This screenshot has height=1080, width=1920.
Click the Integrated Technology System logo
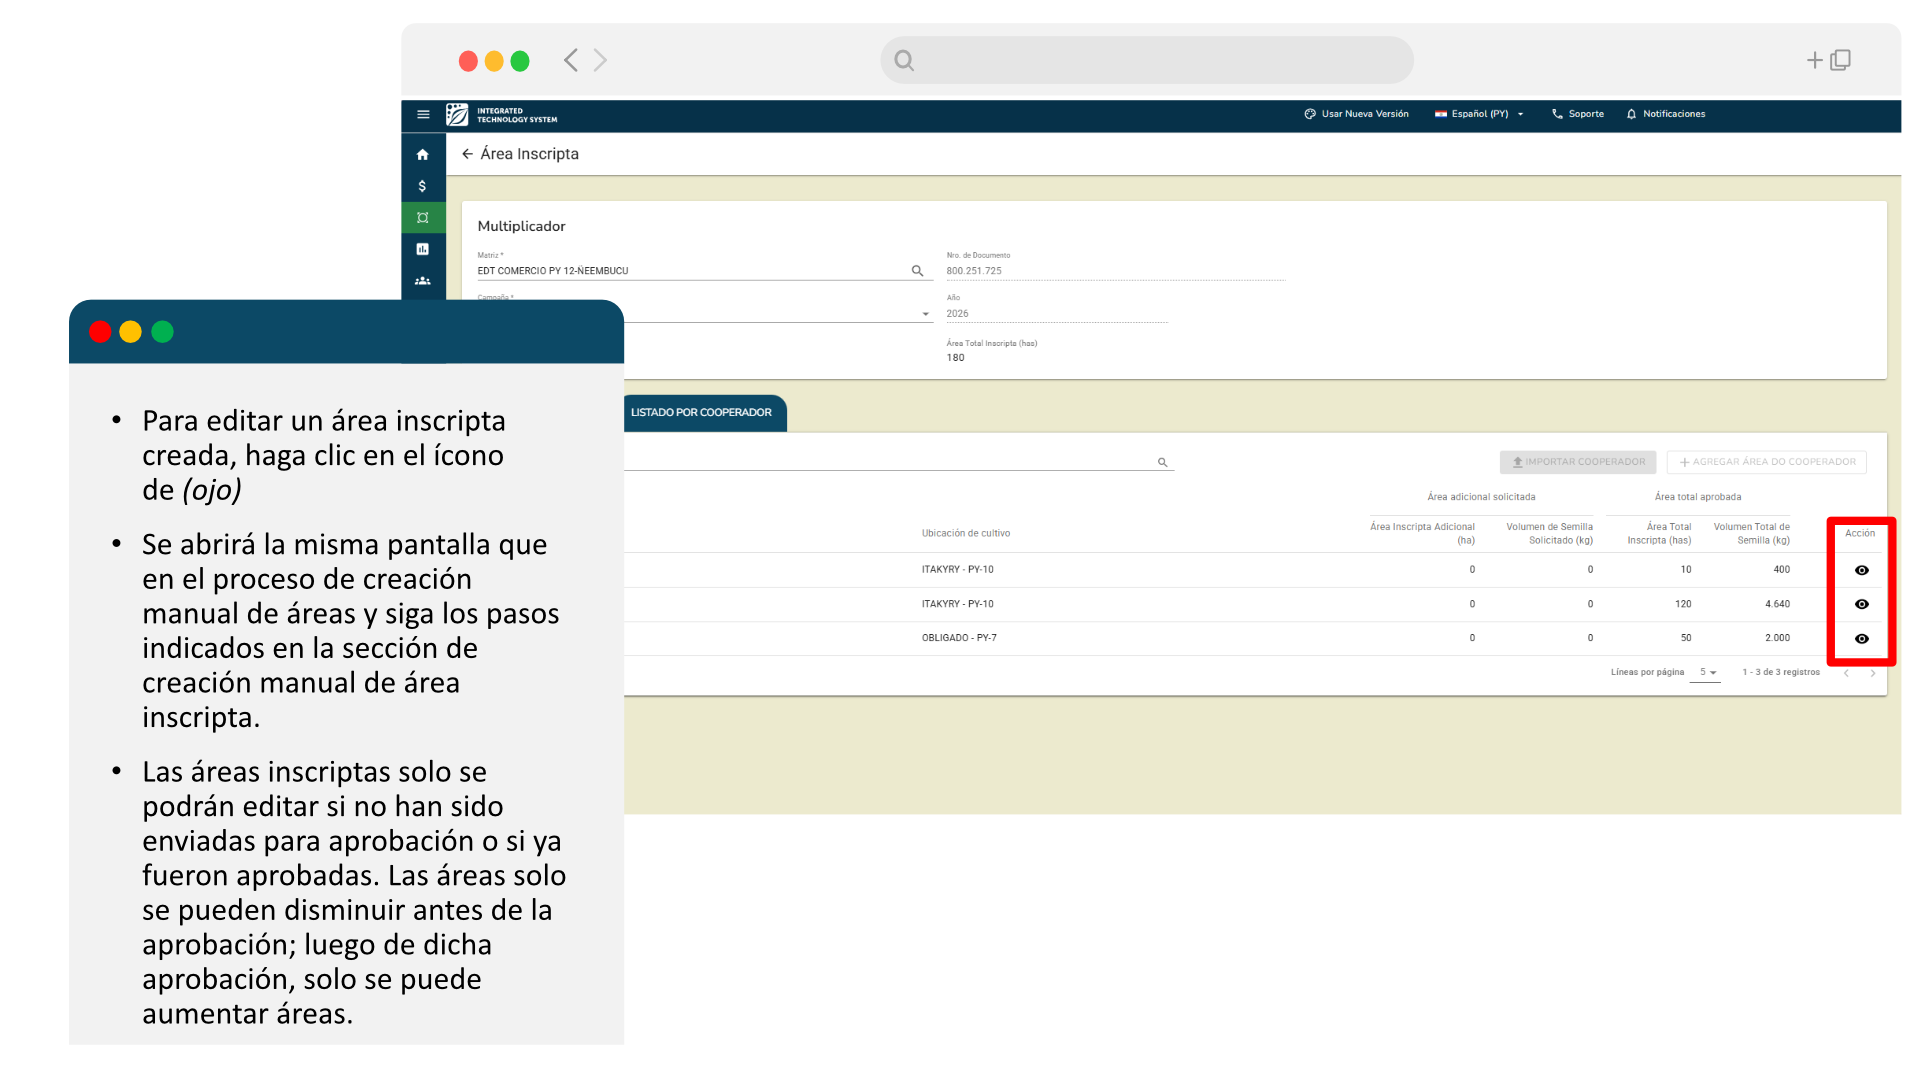click(502, 115)
